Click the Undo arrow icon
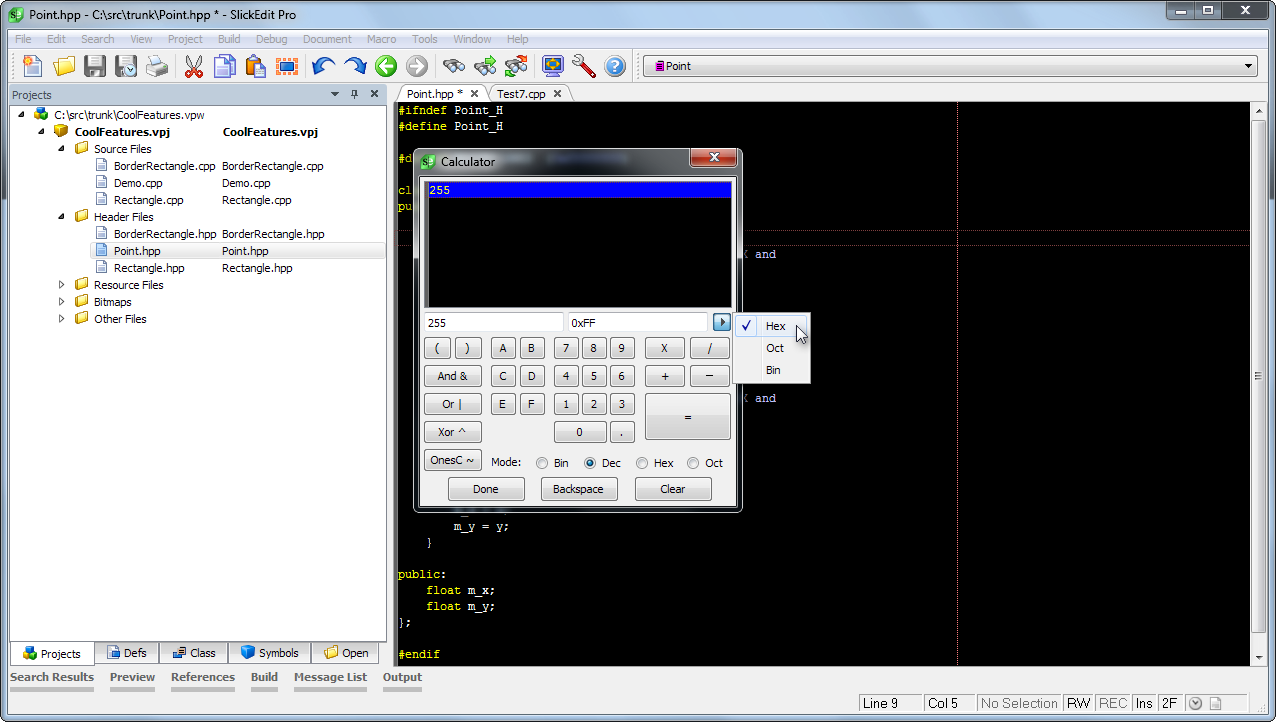Viewport: 1276px width, 722px height. (x=323, y=66)
